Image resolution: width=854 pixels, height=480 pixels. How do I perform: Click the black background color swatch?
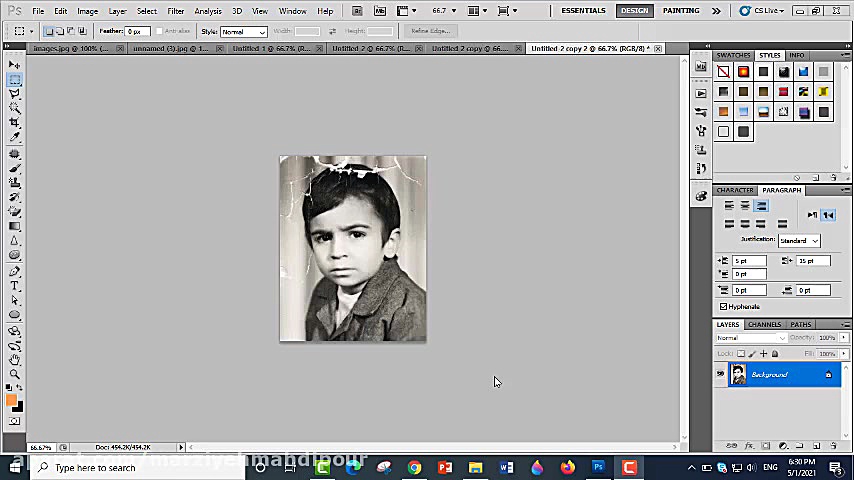(x=19, y=408)
